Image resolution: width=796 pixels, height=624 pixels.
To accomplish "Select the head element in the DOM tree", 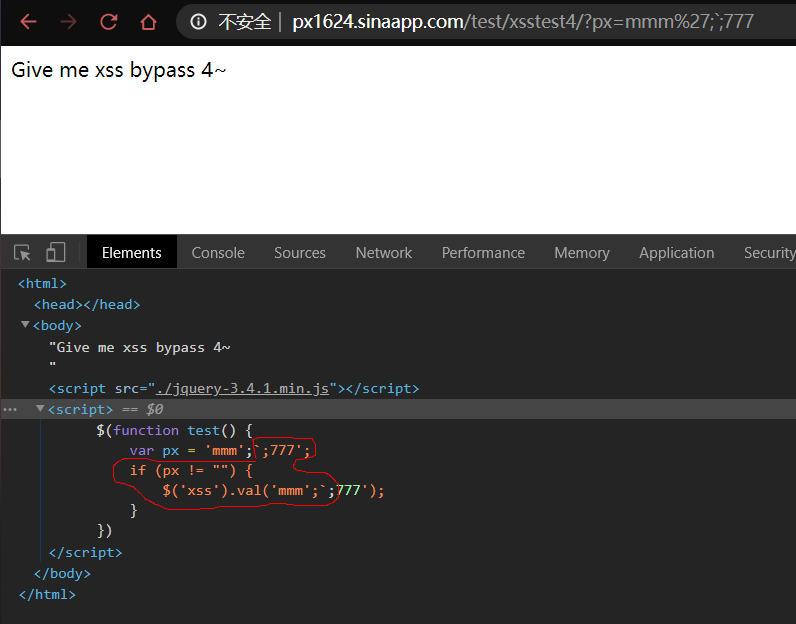I will (87, 305).
